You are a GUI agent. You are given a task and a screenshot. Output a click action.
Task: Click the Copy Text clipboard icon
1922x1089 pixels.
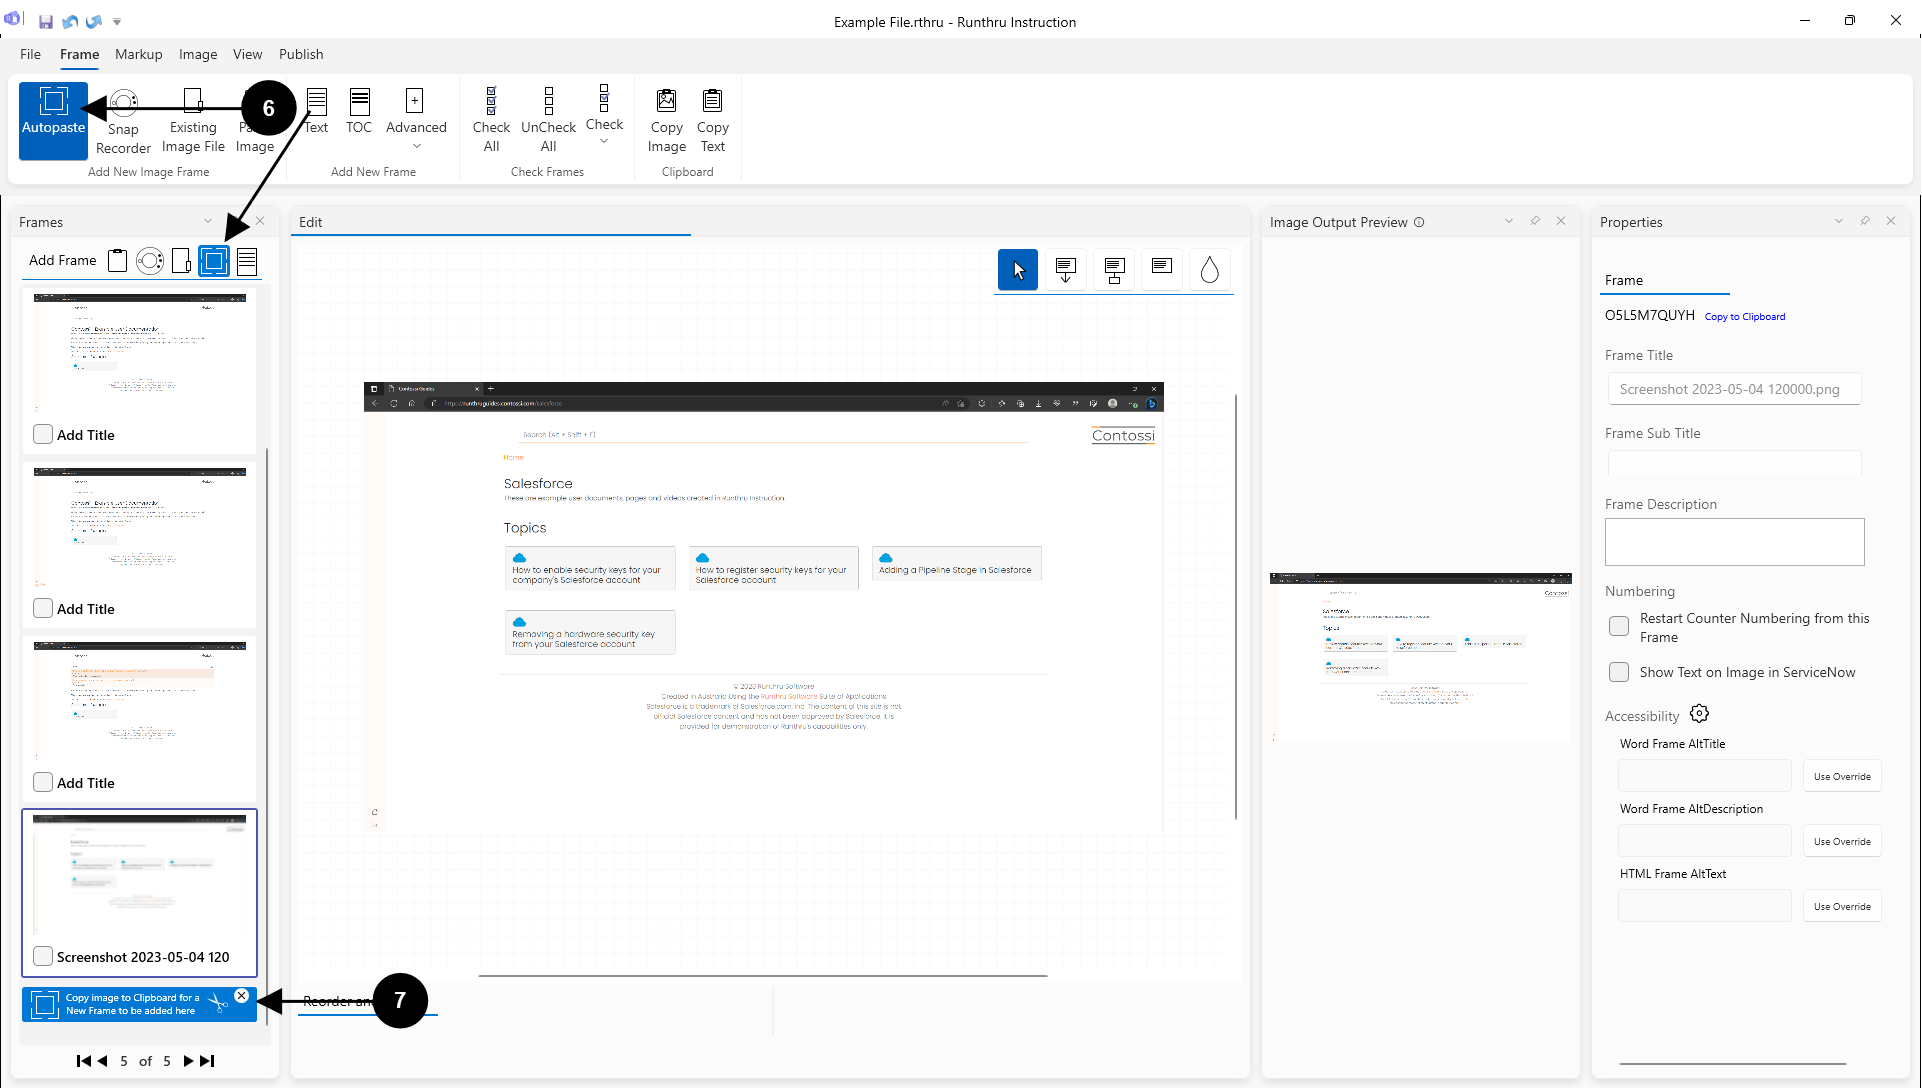click(x=712, y=102)
